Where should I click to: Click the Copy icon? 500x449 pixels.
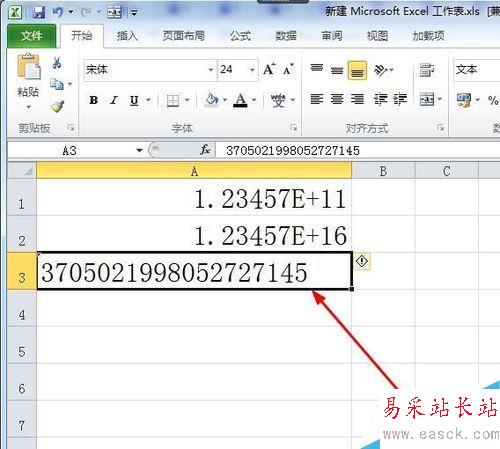[57, 84]
